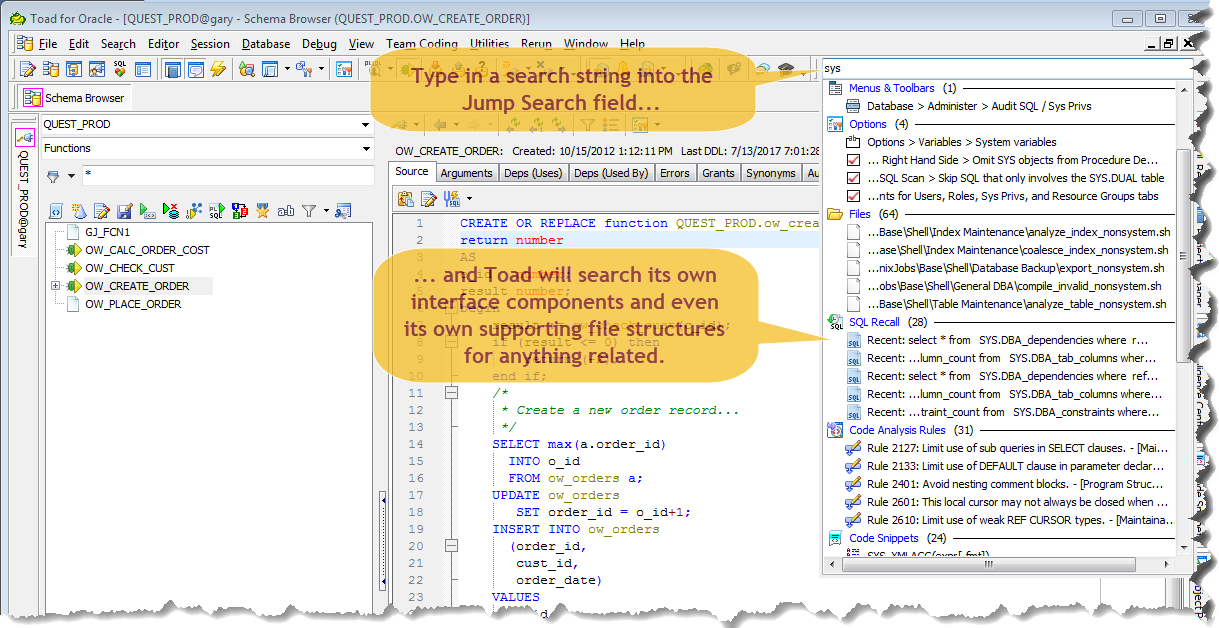Click the graduation cap icon beside Jump Search
1219x628 pixels.
(x=785, y=69)
